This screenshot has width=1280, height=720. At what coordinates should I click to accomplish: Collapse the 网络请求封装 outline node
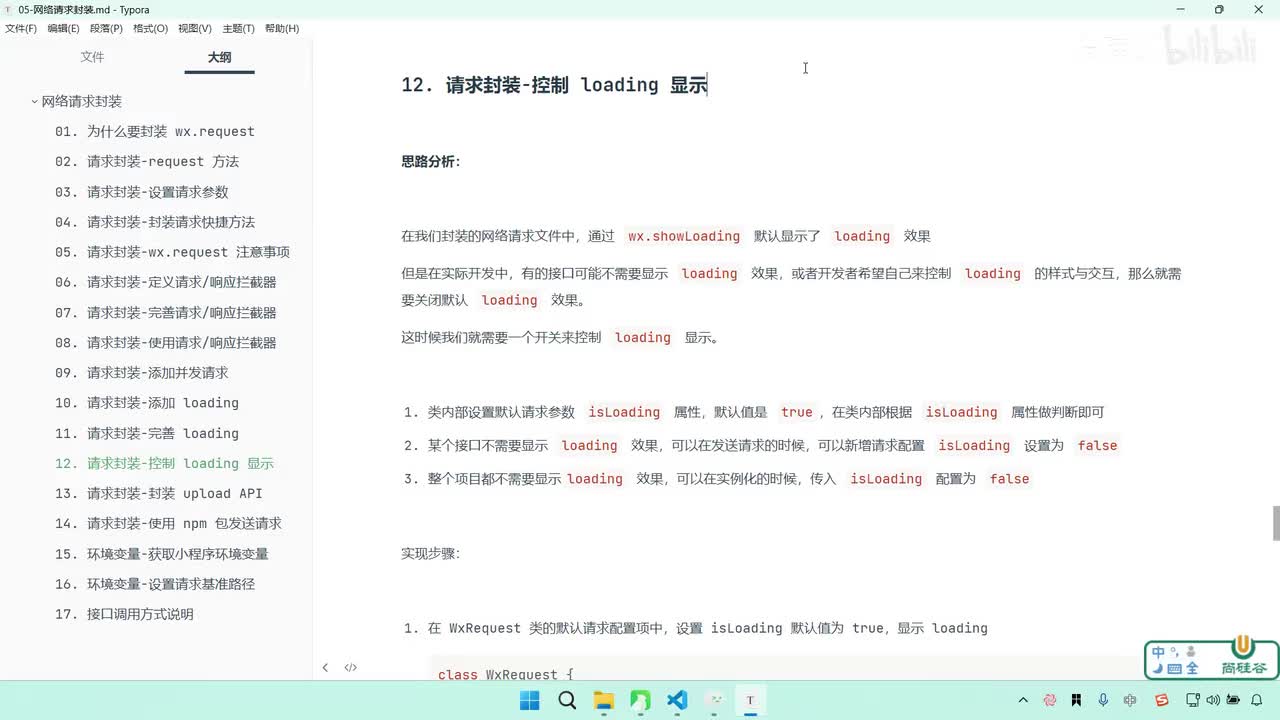point(34,102)
